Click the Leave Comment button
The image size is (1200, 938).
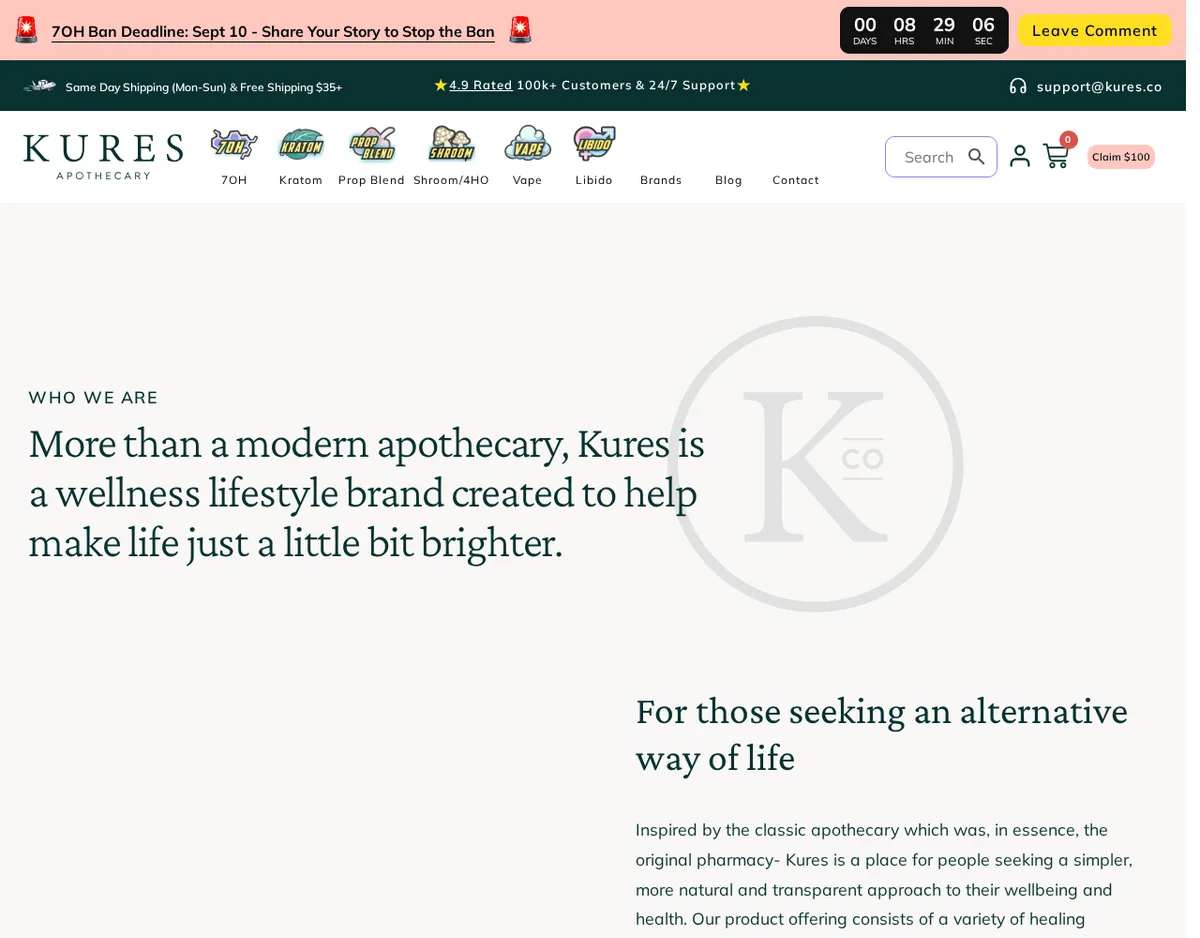coord(1094,30)
